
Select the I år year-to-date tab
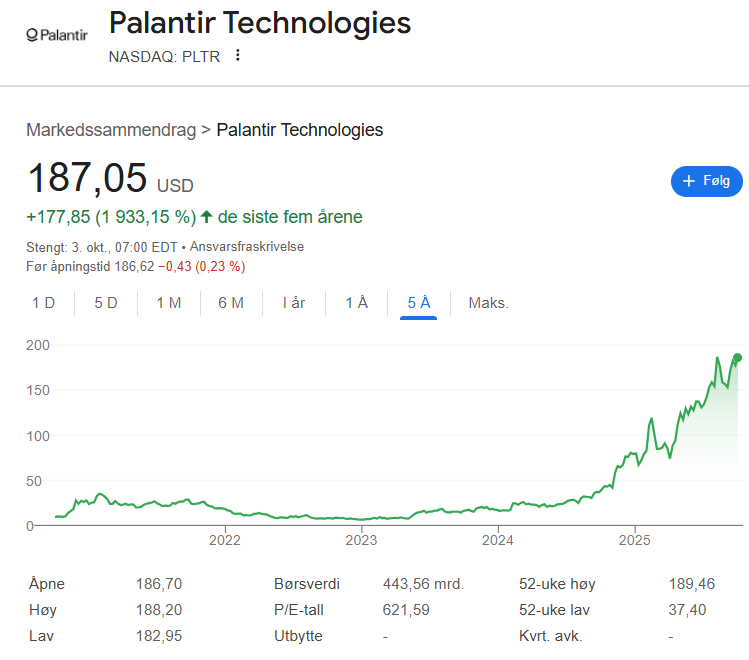(294, 303)
